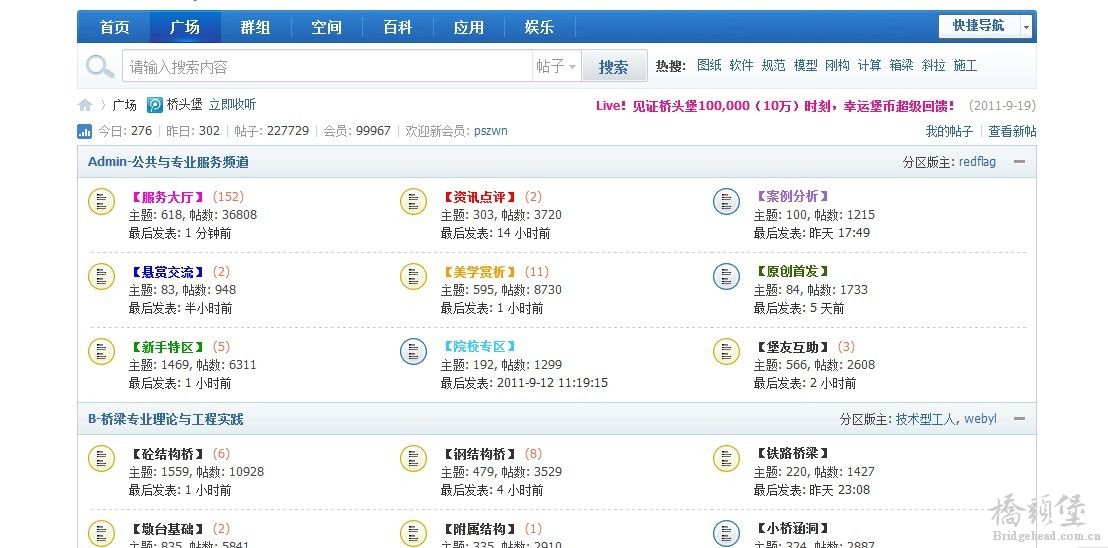
Task: Open the 应用 navigation tab
Action: click(x=468, y=28)
